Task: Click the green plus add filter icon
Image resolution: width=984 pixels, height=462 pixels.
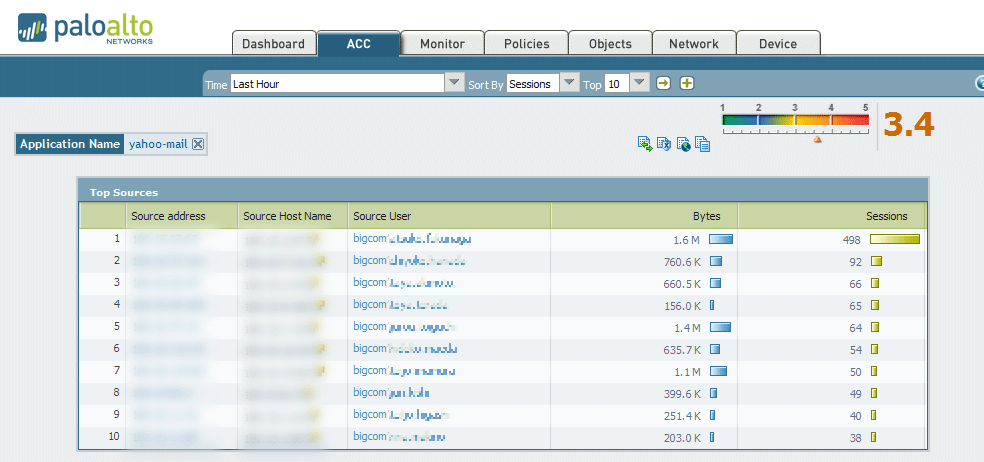Action: coord(687,84)
